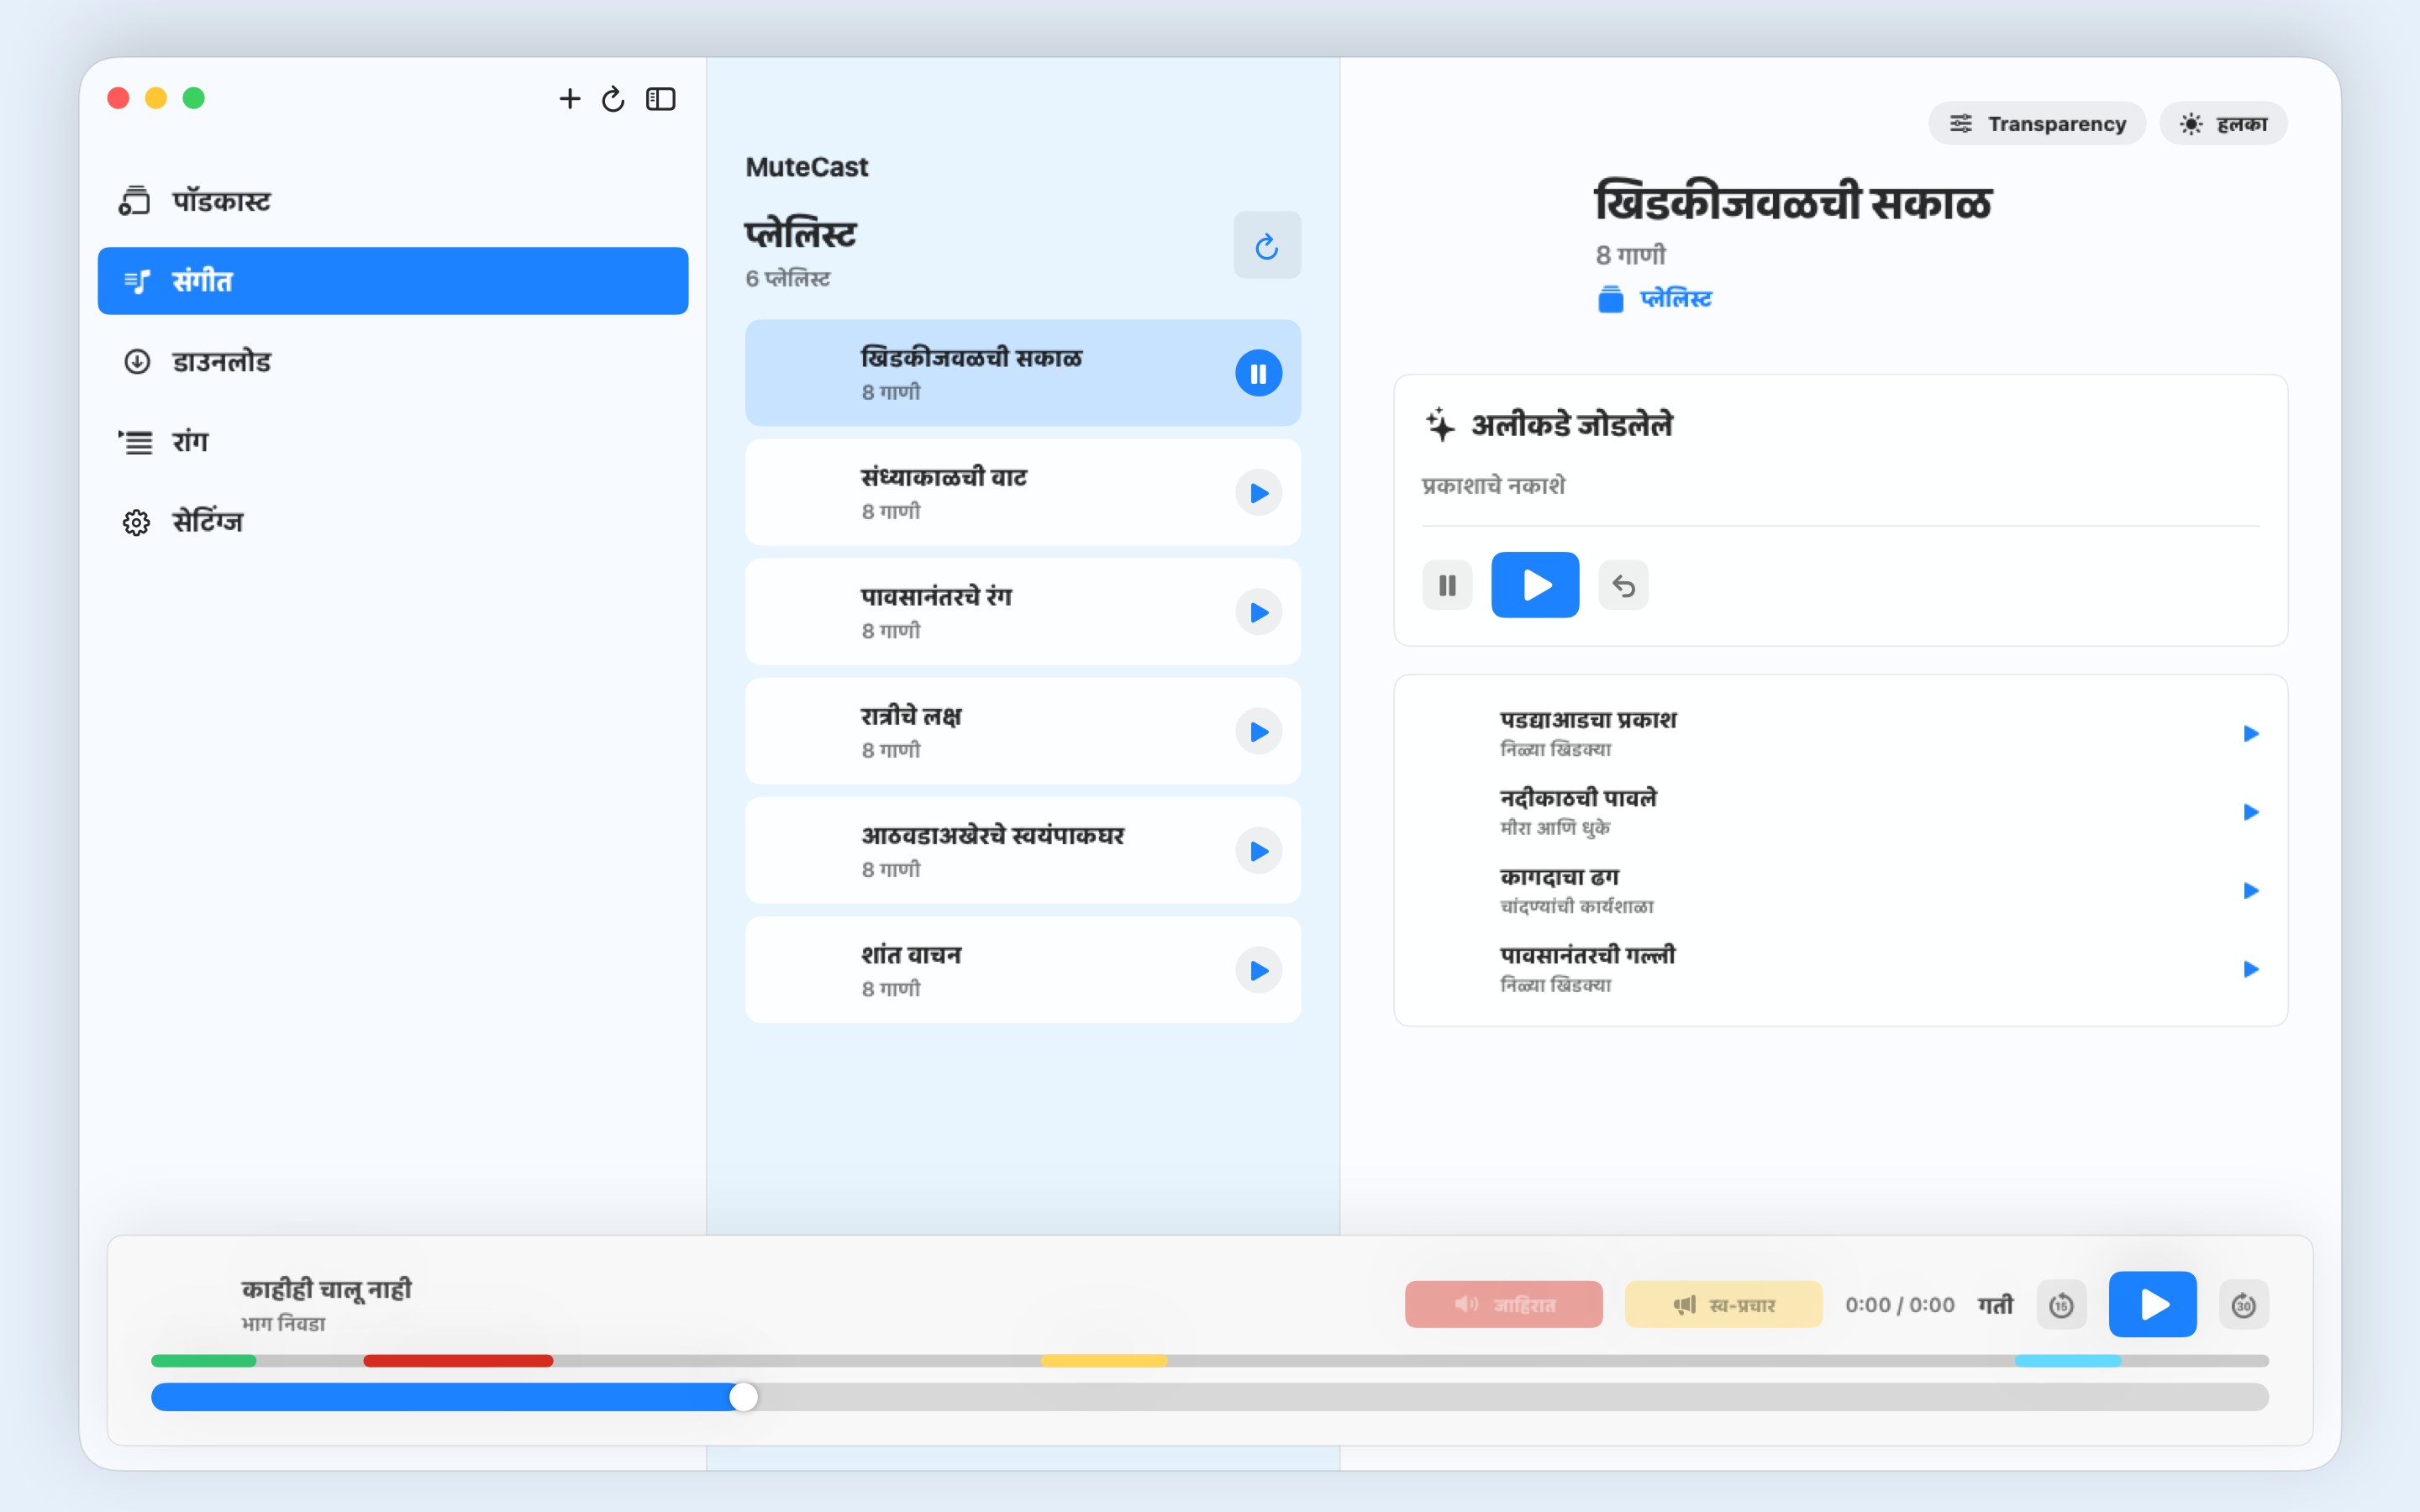
Task: Click the sidebar refresh arrow icon
Action: [613, 98]
